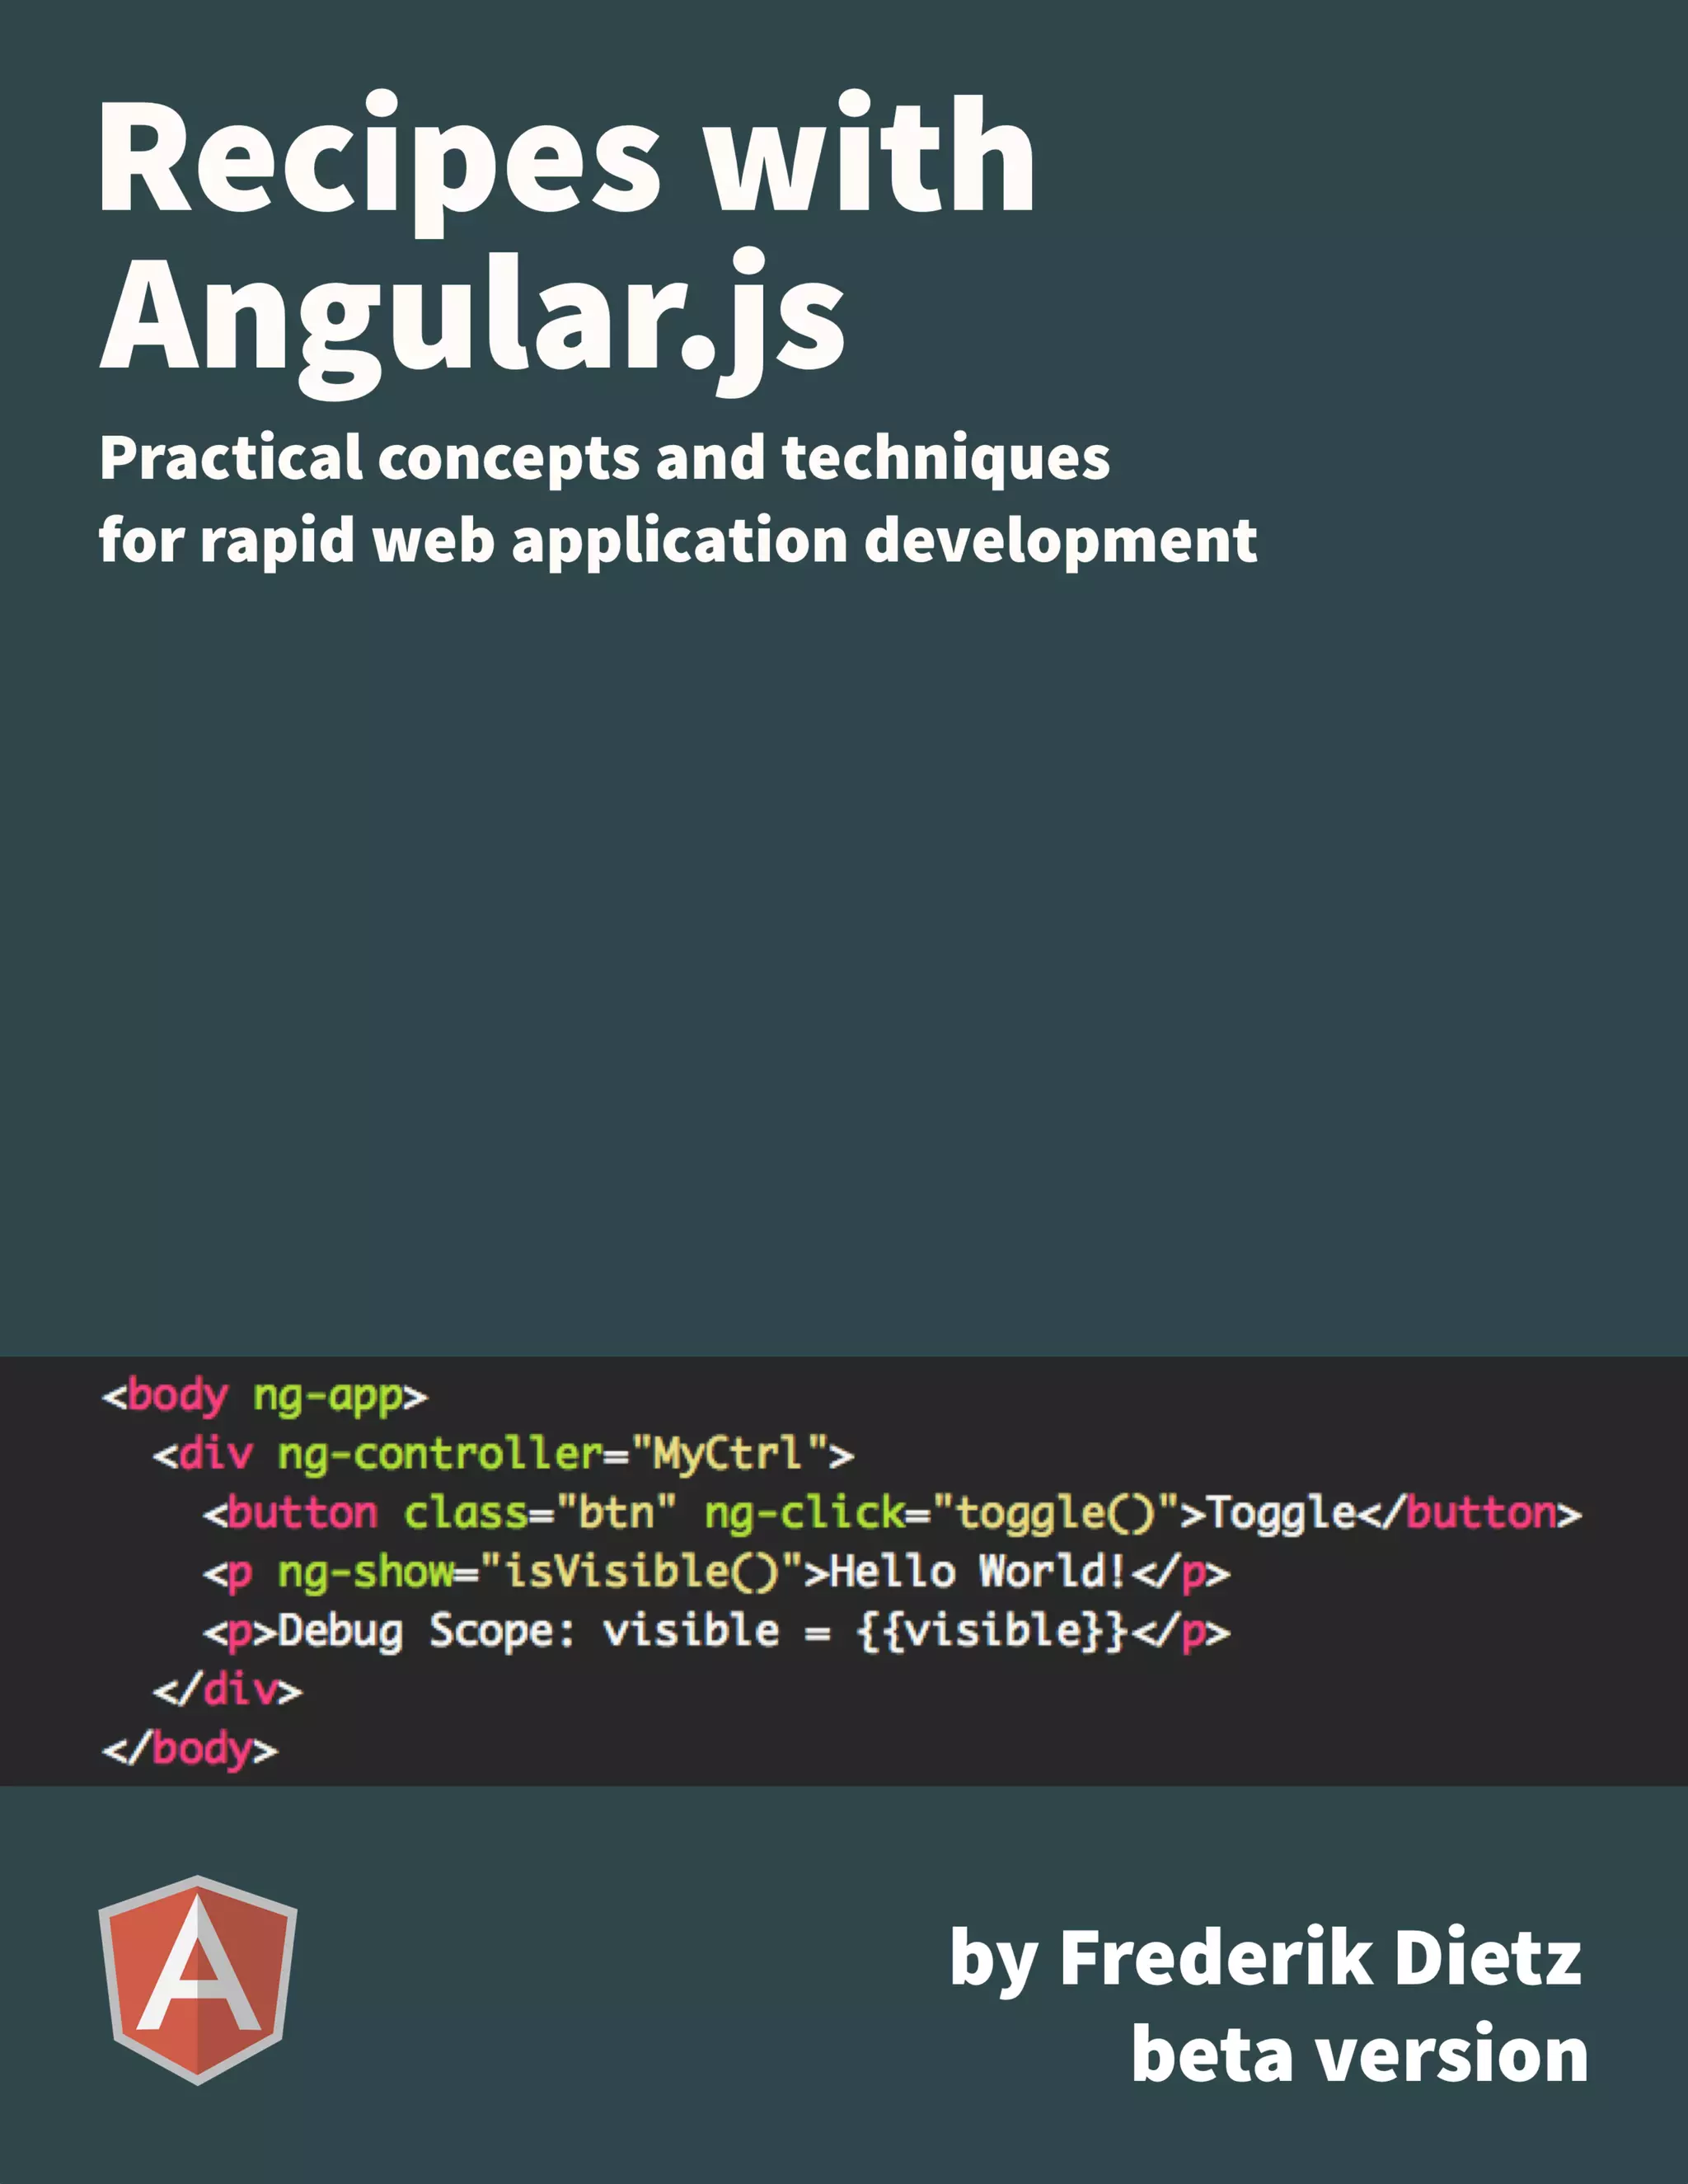Click the opening button tag name
The width and height of the screenshot is (1688, 2184).
(x=303, y=1513)
